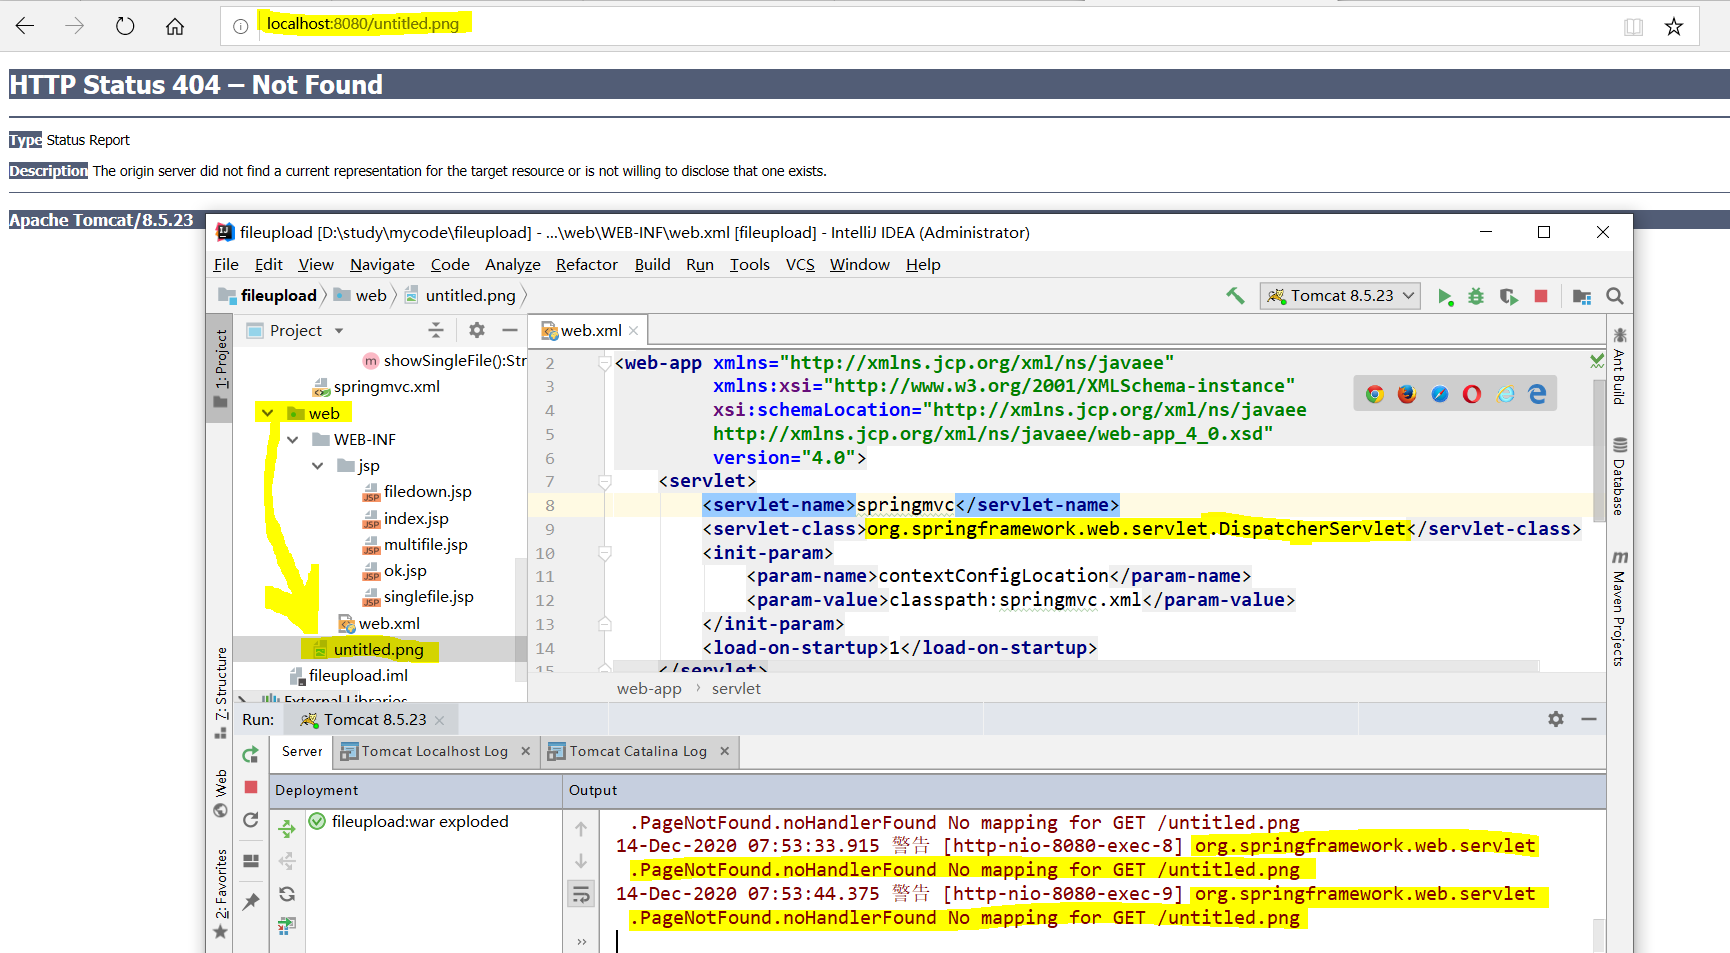Close the web.xml editor tab
The image size is (1730, 953).
634,331
